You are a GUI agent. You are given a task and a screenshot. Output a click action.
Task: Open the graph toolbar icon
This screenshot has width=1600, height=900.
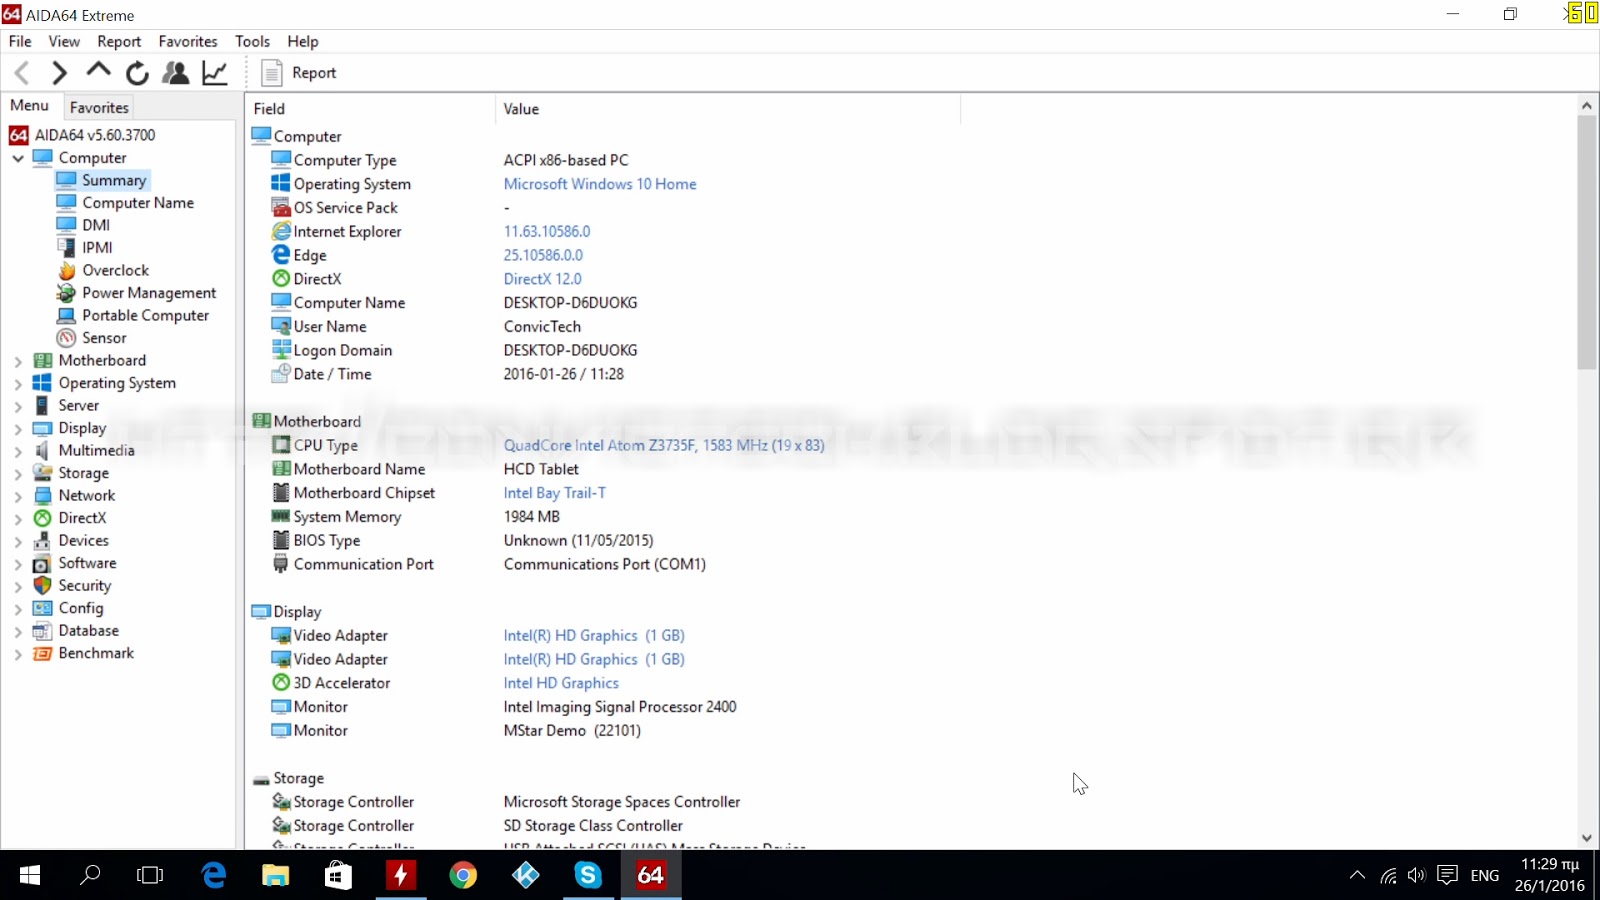[x=215, y=73]
